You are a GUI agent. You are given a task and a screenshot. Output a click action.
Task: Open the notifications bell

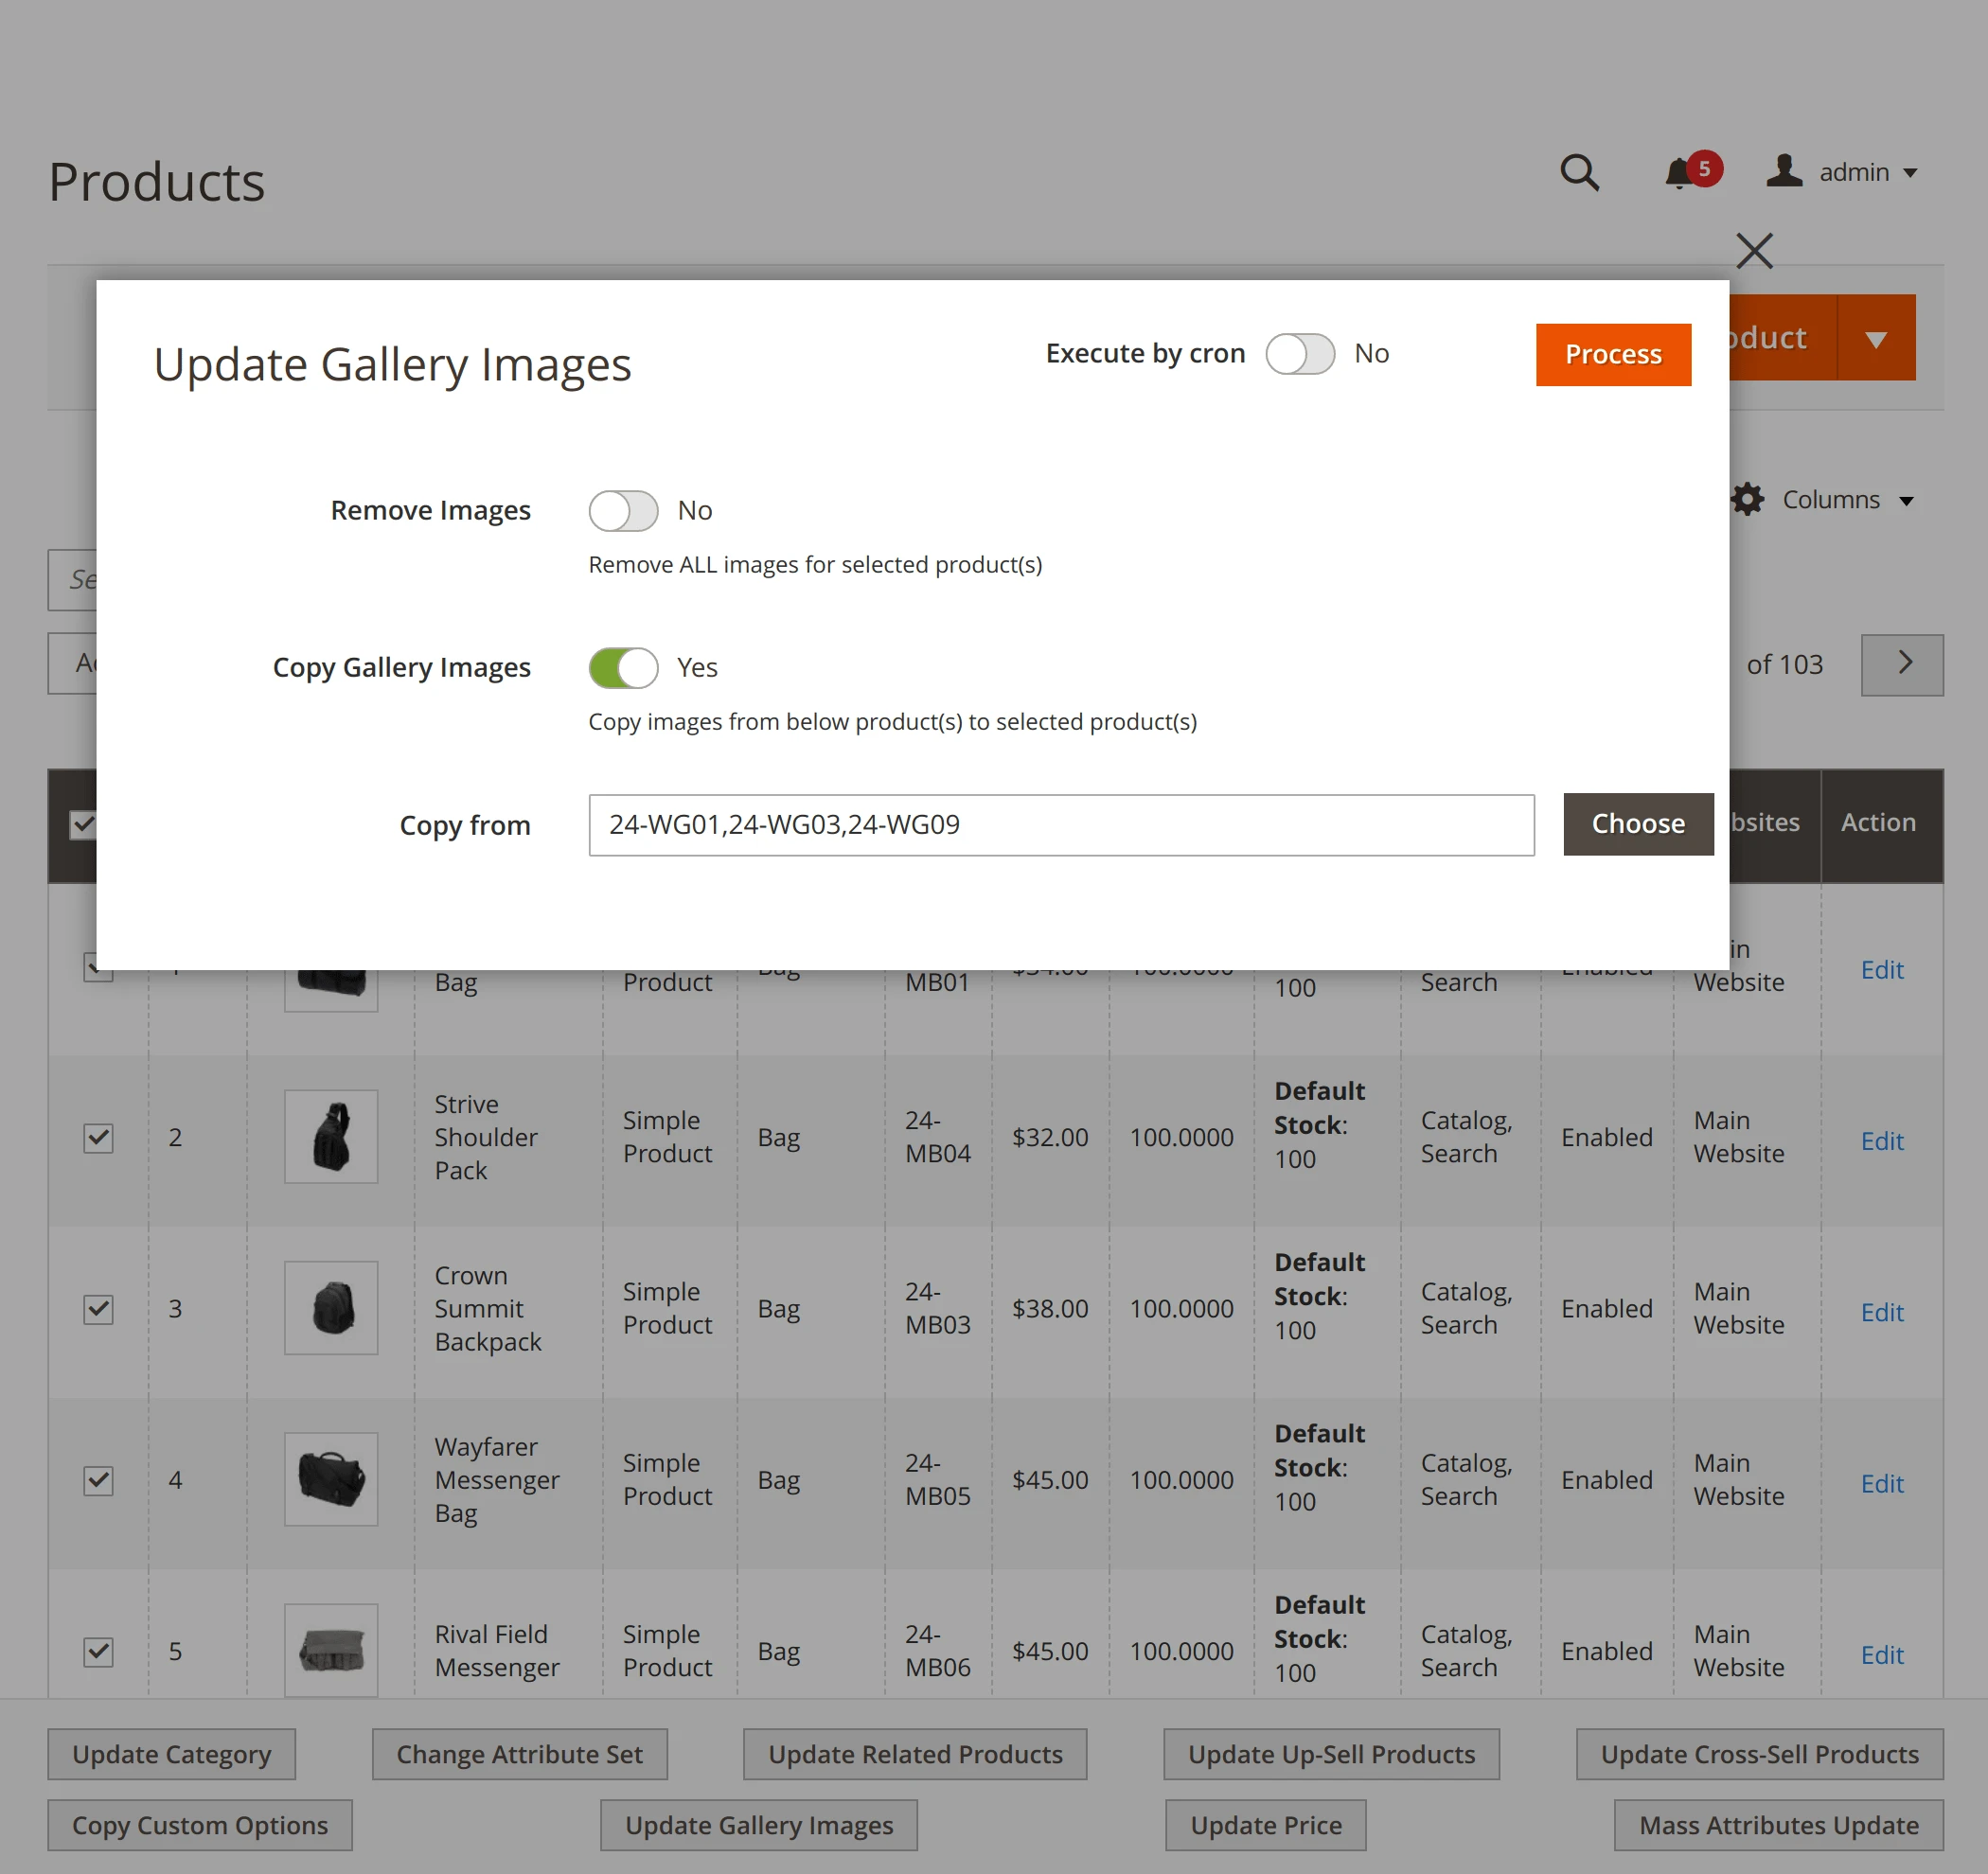coord(1680,174)
